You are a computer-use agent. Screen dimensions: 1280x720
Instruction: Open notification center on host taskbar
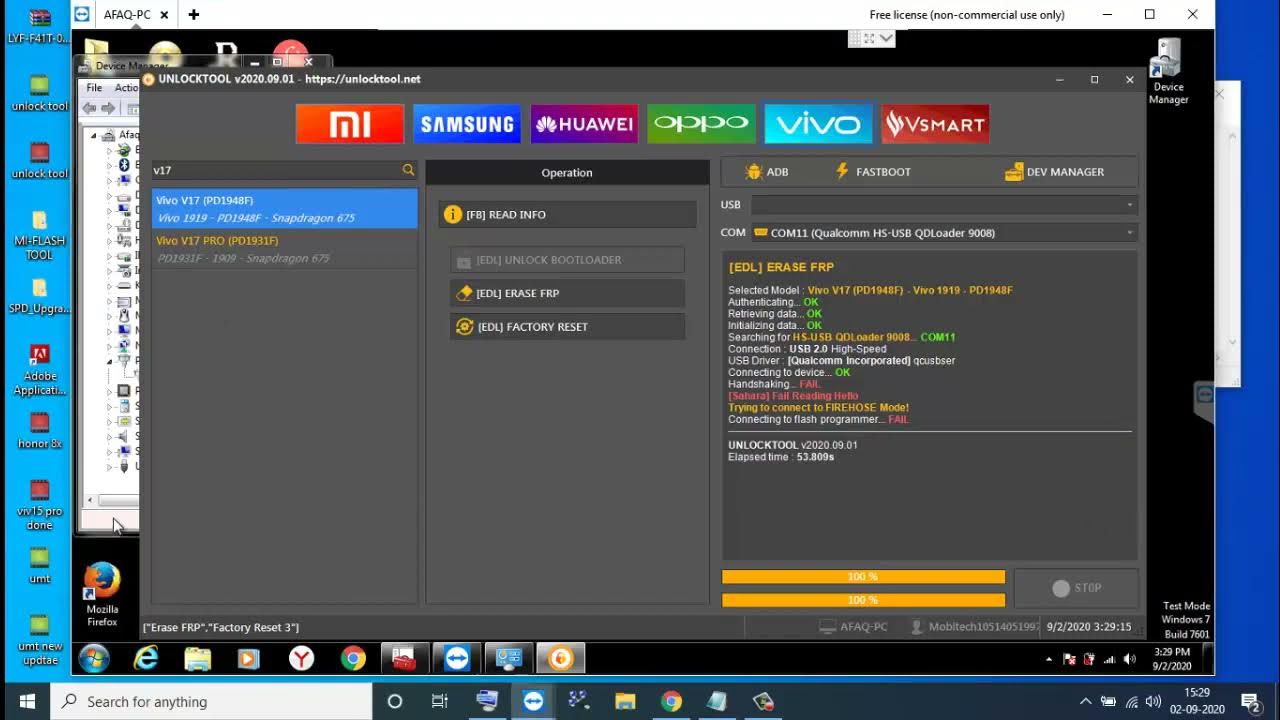point(1250,701)
